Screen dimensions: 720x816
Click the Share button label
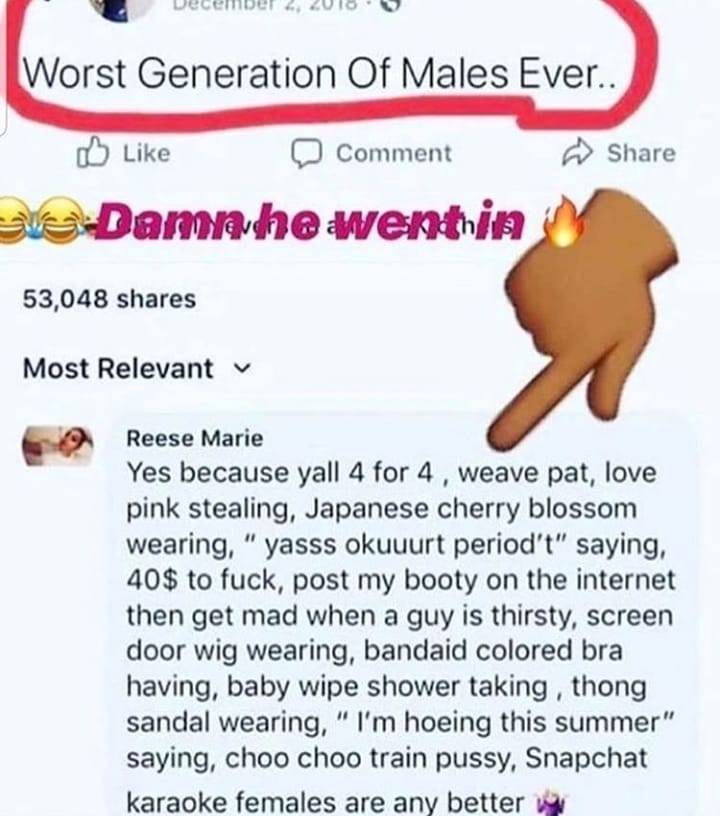tap(641, 153)
